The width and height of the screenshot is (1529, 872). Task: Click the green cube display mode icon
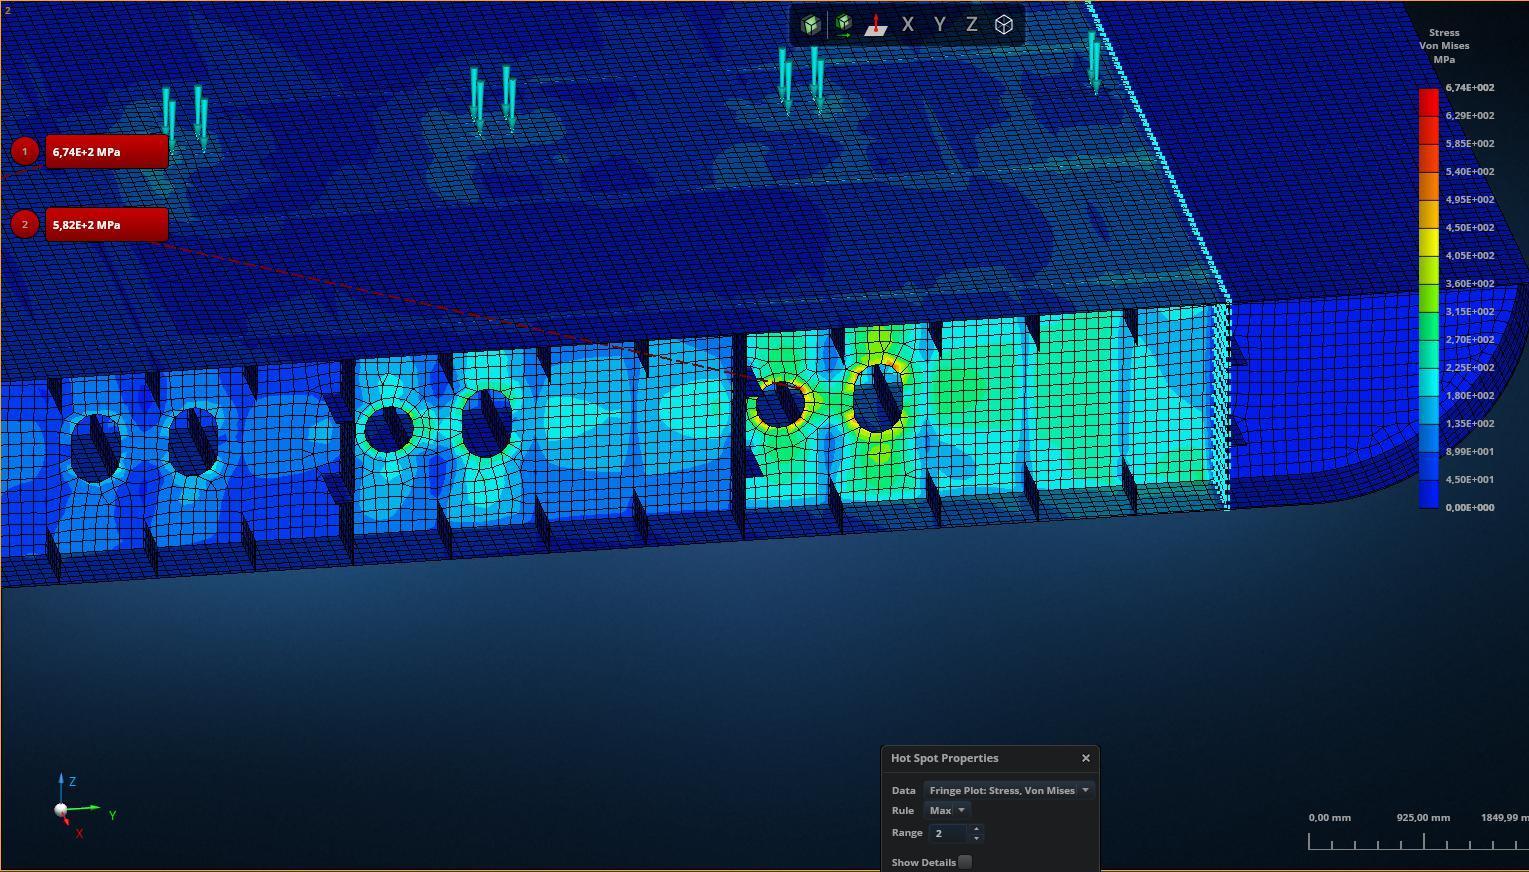point(811,25)
